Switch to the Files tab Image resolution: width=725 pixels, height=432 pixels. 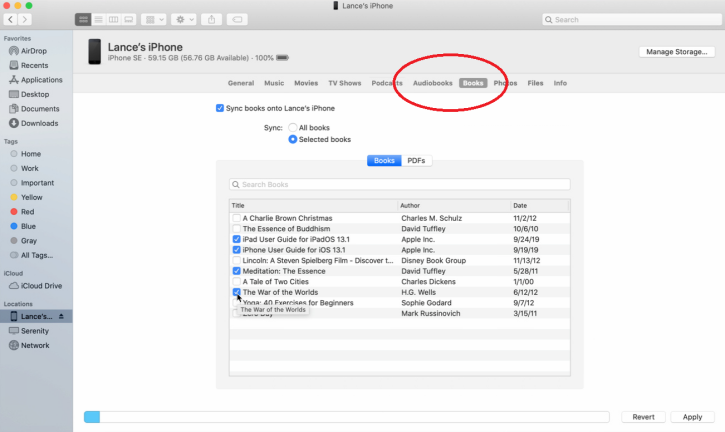point(535,83)
